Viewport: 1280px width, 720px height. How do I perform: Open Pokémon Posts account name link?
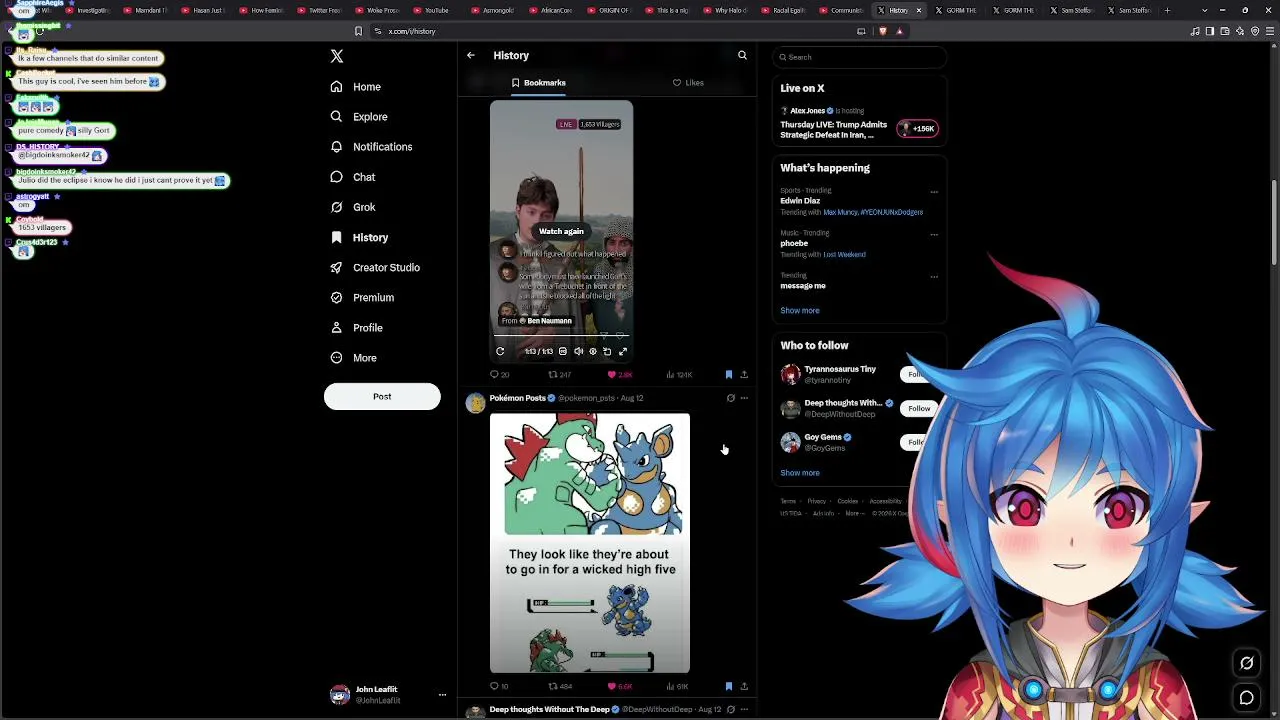pos(517,398)
